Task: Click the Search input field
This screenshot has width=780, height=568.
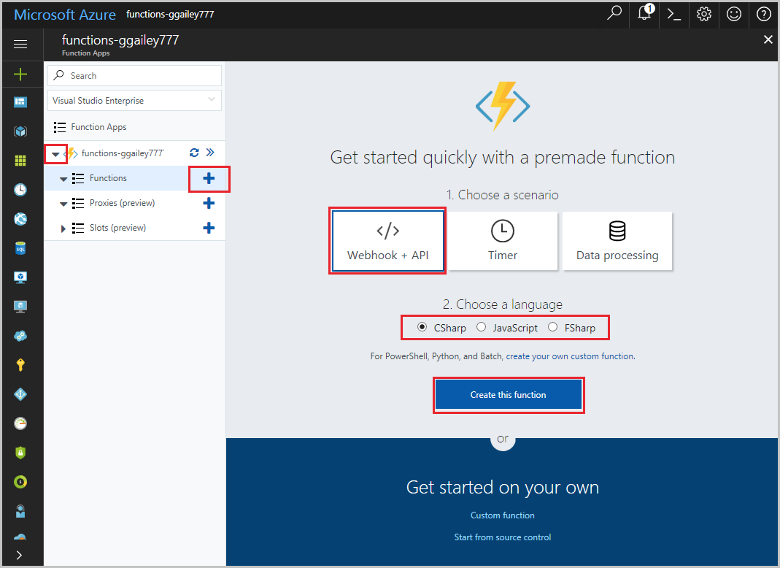Action: pos(134,76)
